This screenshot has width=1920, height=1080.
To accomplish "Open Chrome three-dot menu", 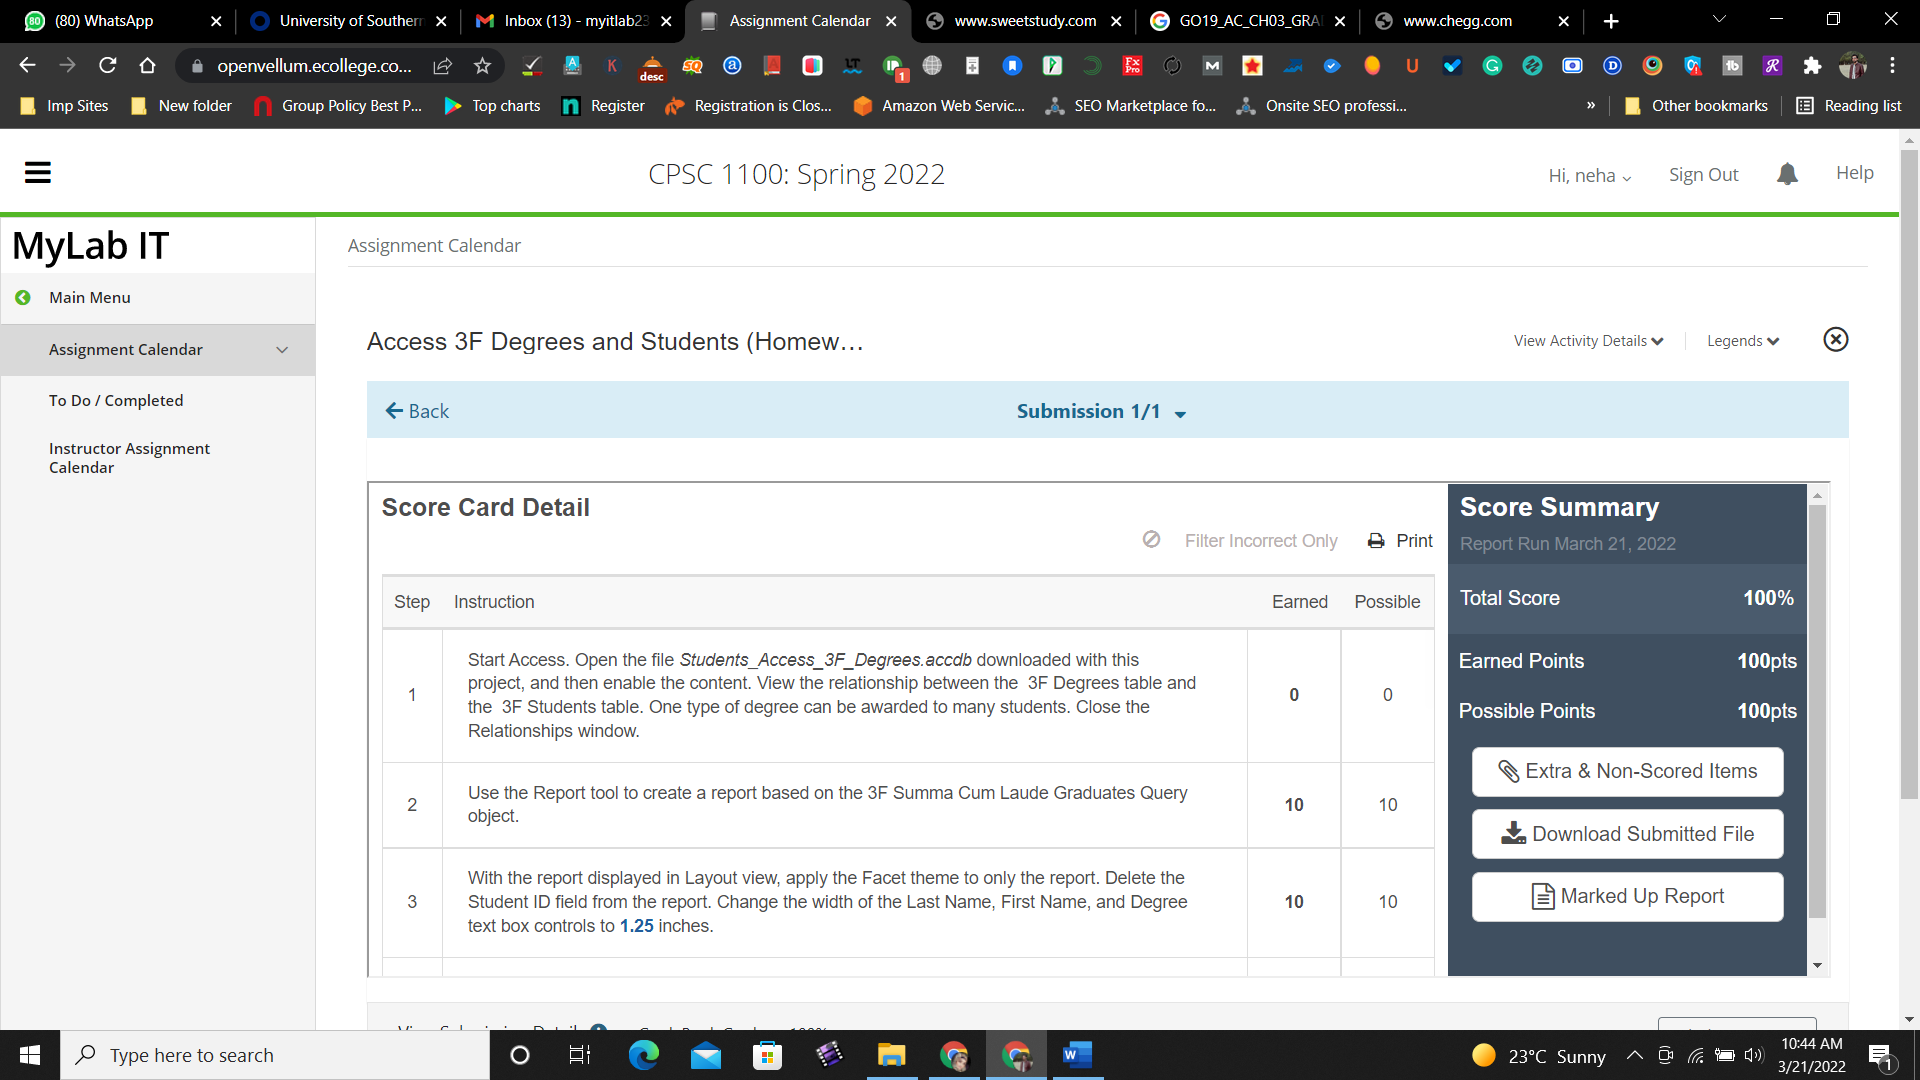I will point(1892,66).
